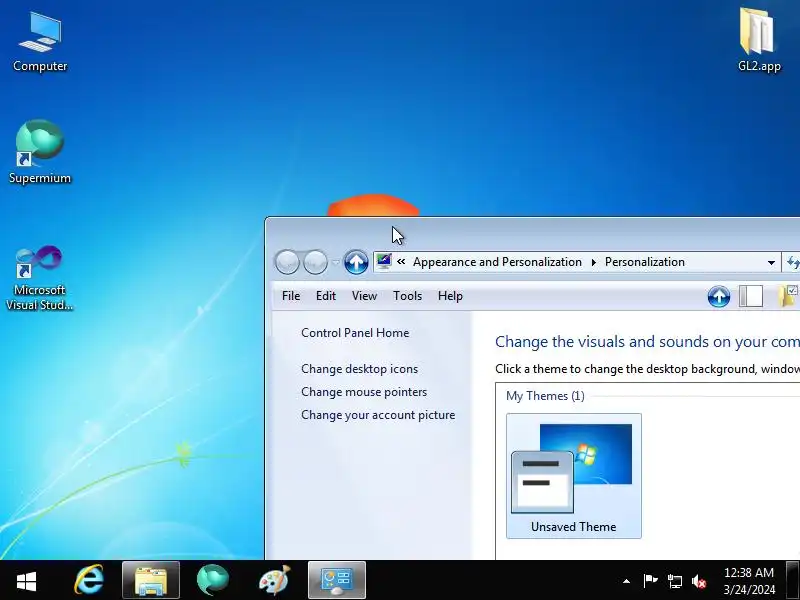Open the Edit menu
The height and width of the screenshot is (600, 800).
326,296
